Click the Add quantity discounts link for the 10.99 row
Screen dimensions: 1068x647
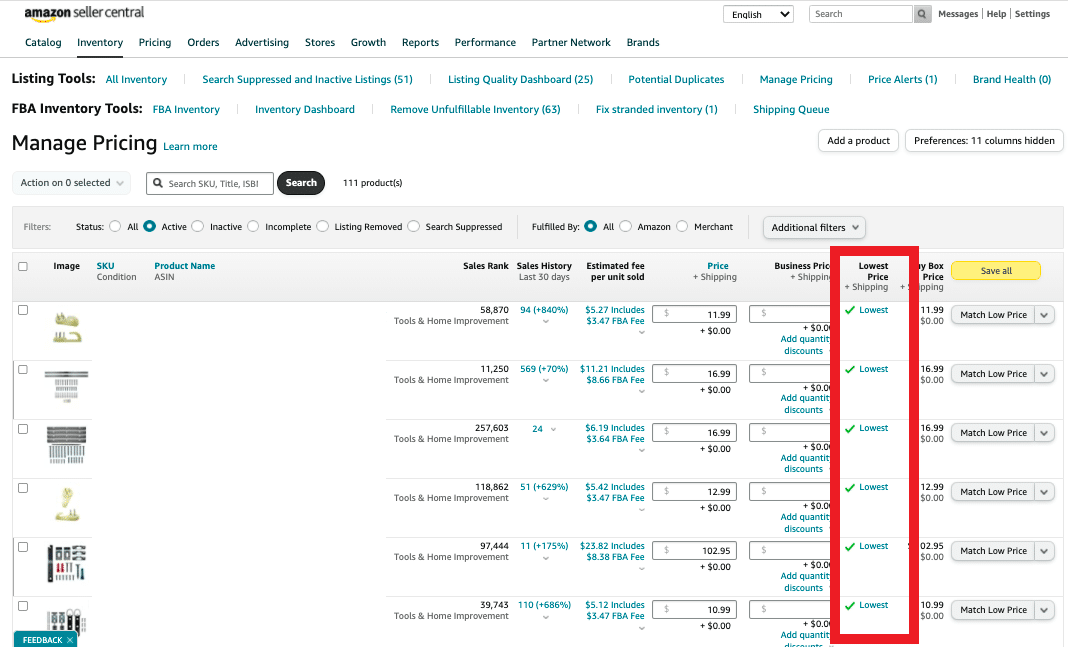pos(804,640)
